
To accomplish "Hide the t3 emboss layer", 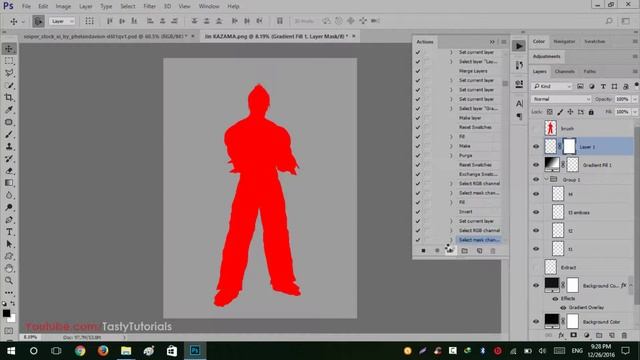I will coord(536,212).
